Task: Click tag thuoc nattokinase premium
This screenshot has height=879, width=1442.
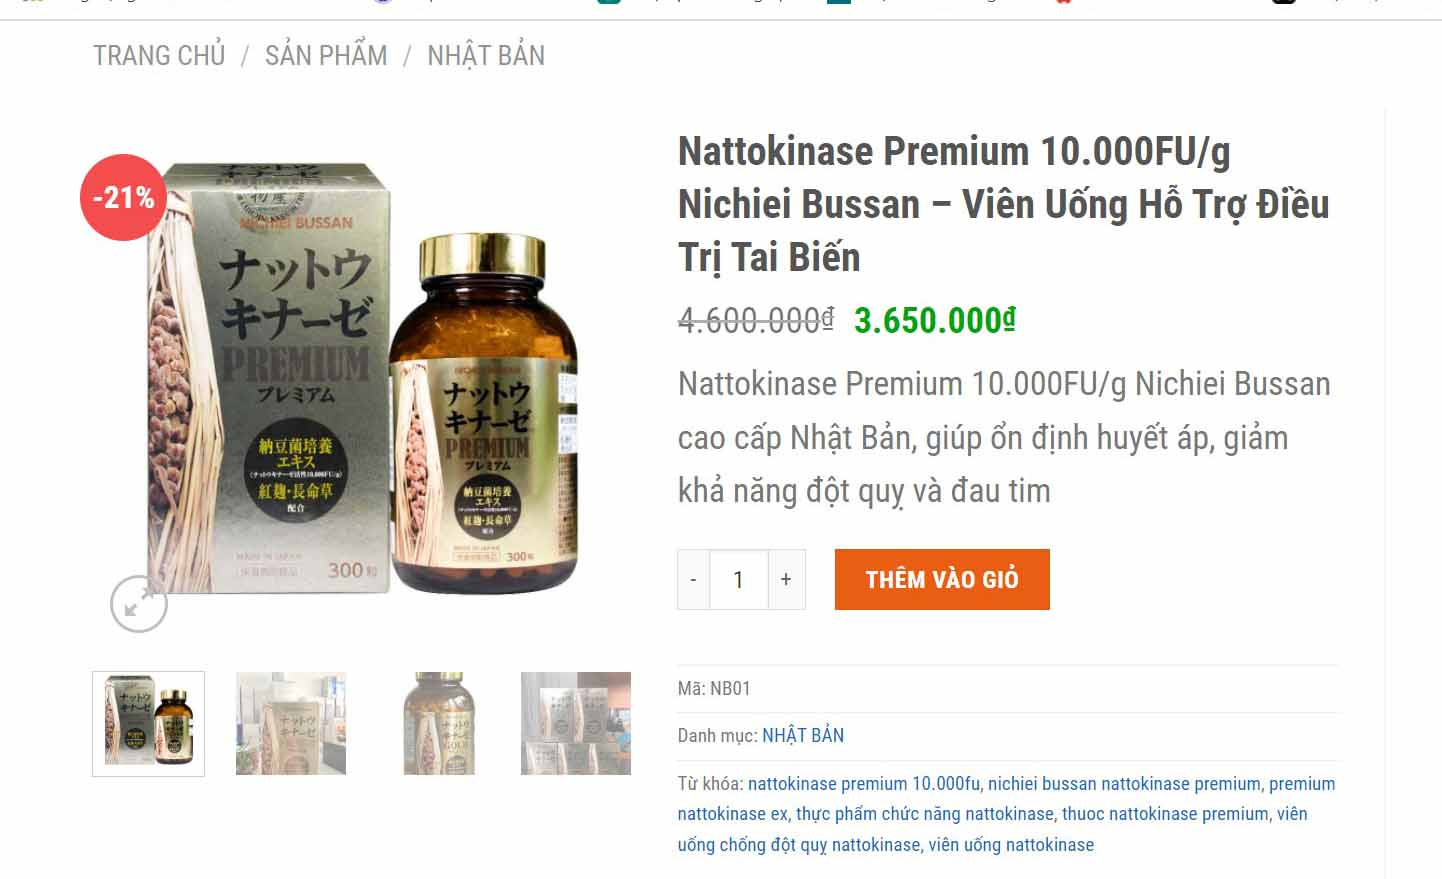Action: point(1165,814)
